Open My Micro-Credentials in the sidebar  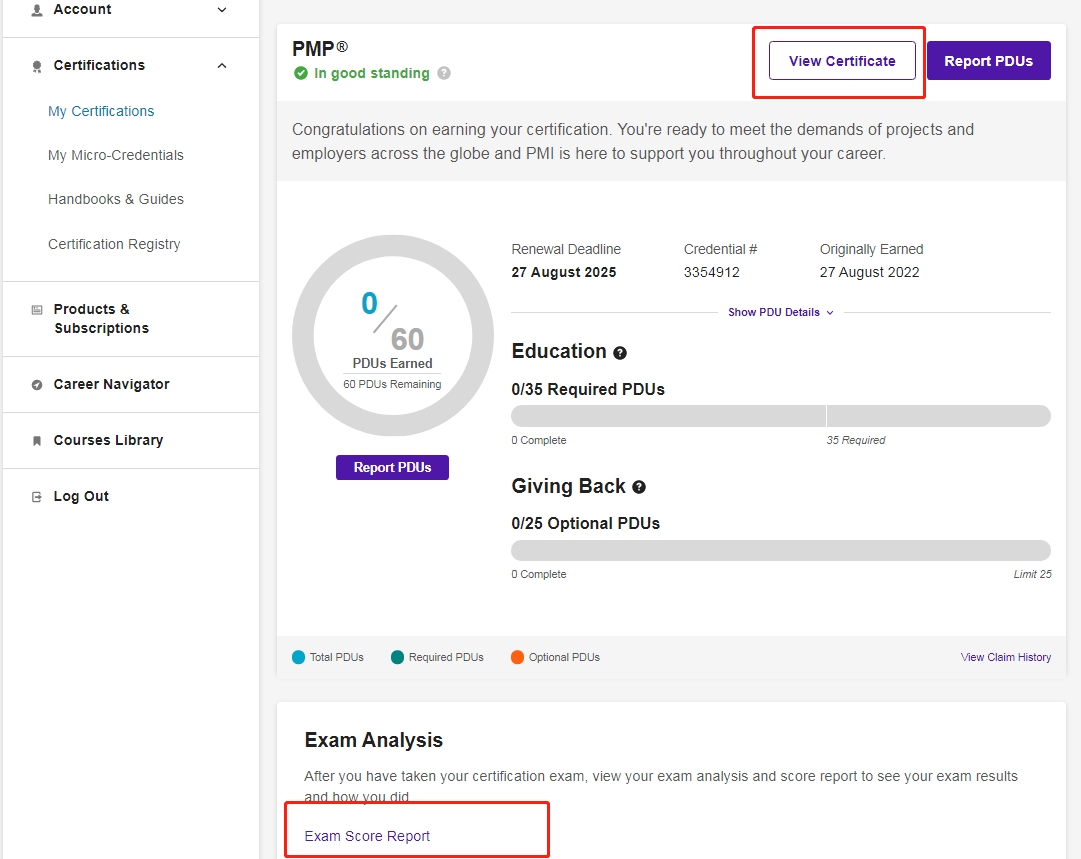click(116, 155)
